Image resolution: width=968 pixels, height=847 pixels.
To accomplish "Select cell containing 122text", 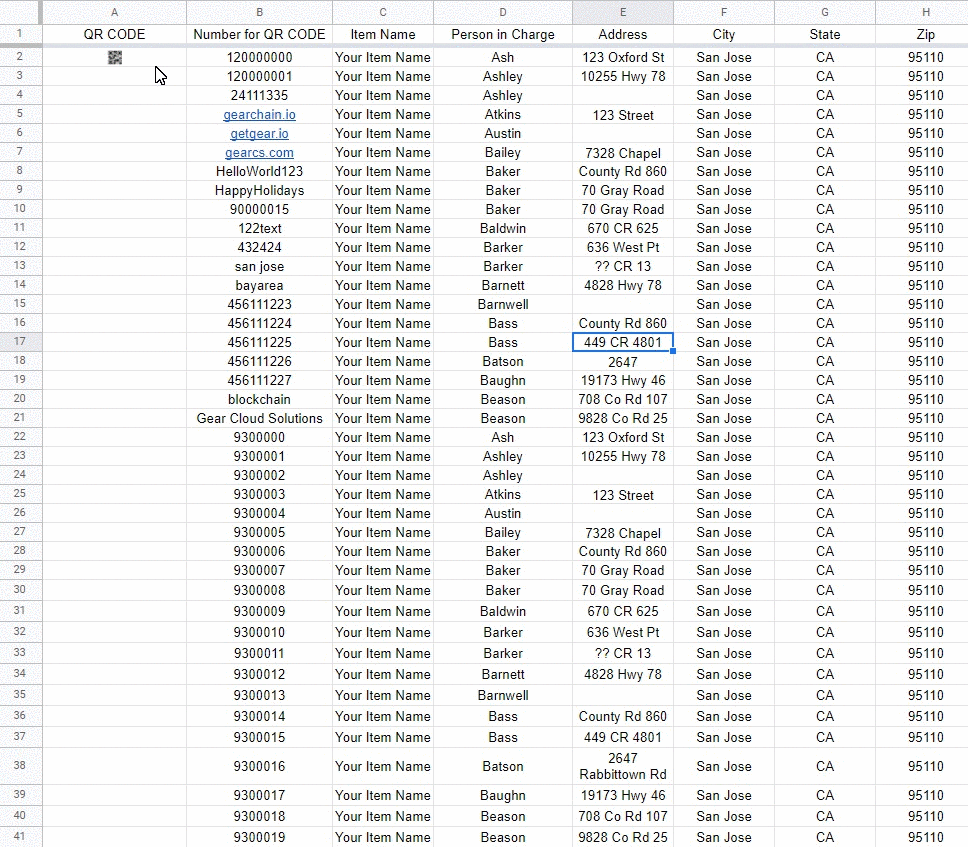I will [x=259, y=228].
